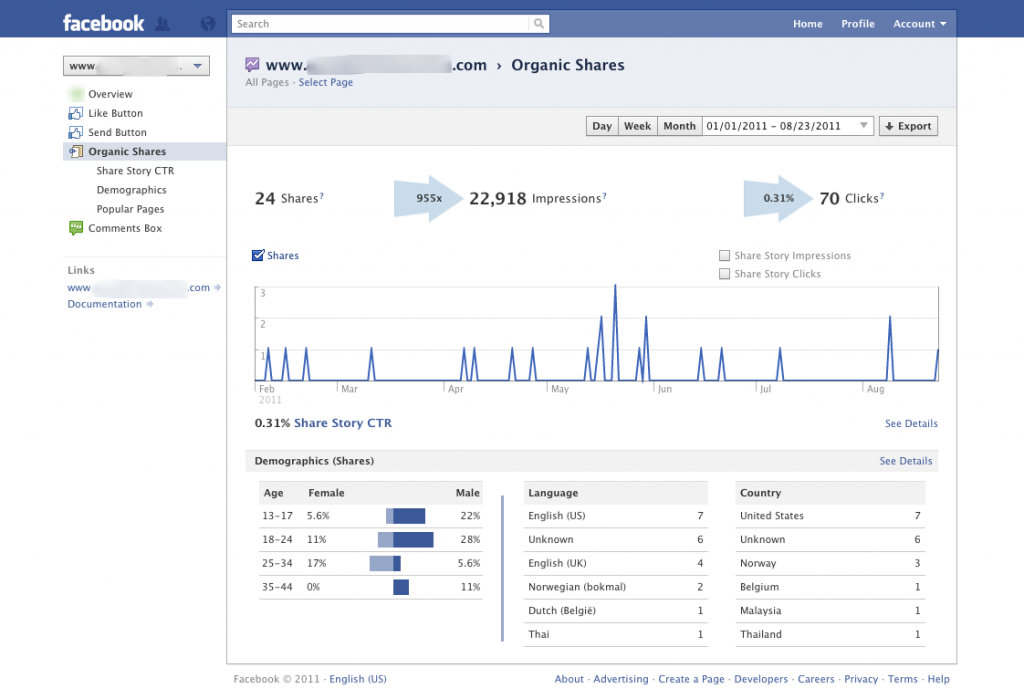Click the globe notifications icon

click(208, 23)
